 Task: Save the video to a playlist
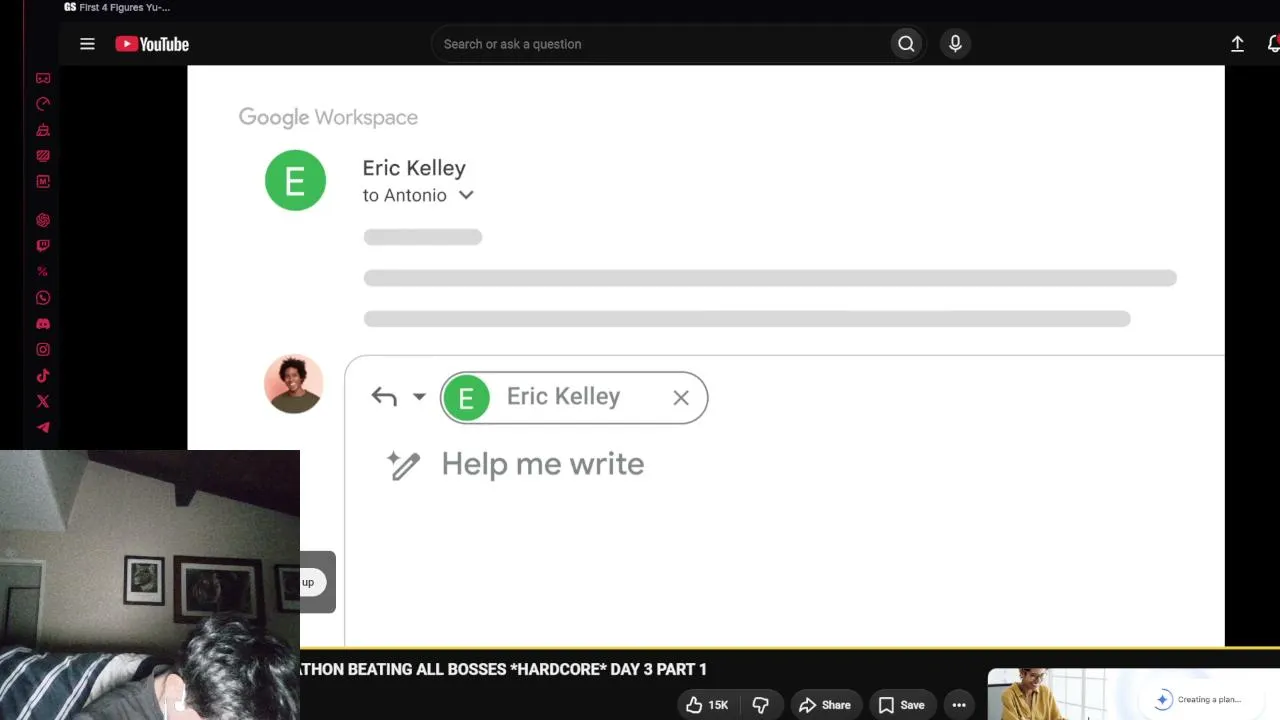(x=901, y=705)
